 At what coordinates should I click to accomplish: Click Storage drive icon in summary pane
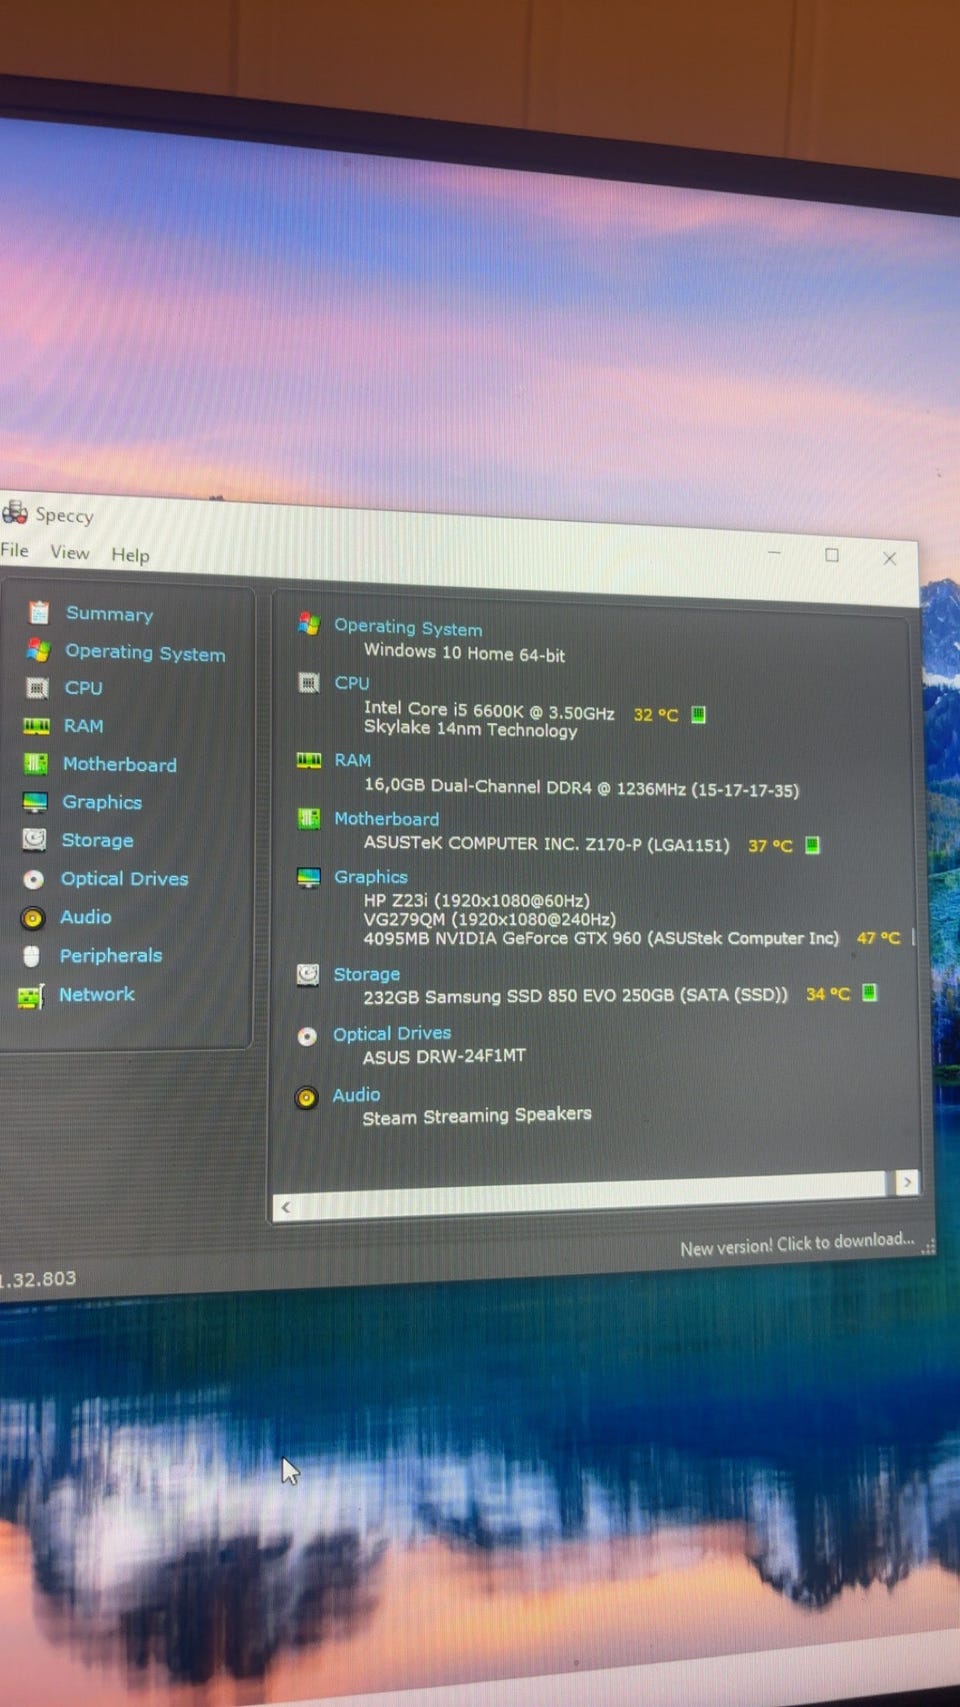[x=308, y=974]
